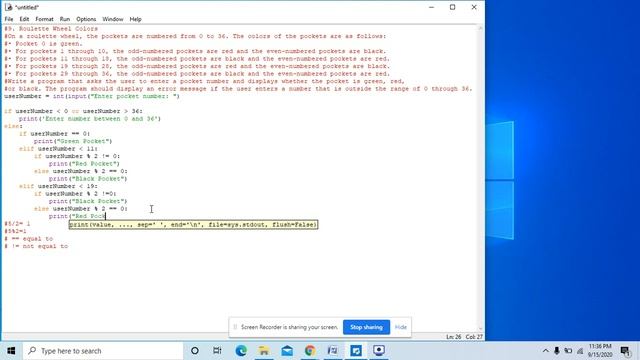Click the print call tooltip hint
Viewport: 640px width, 360px height.
[x=193, y=224]
